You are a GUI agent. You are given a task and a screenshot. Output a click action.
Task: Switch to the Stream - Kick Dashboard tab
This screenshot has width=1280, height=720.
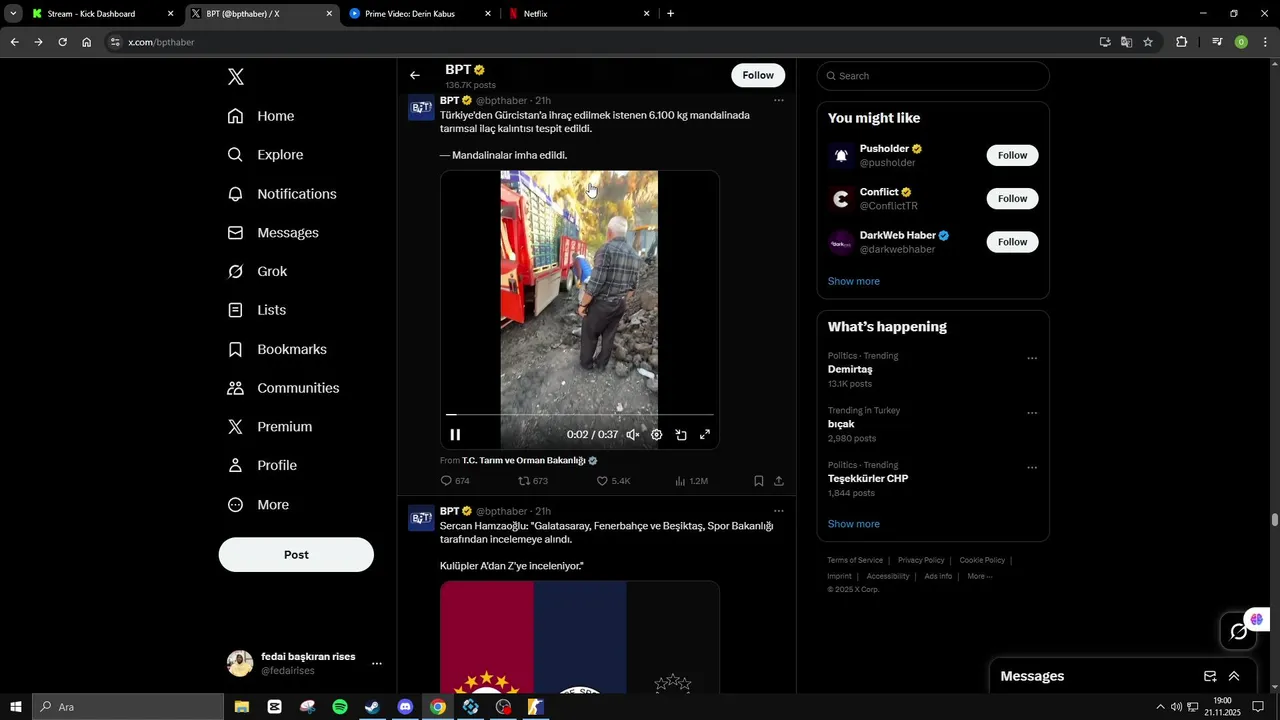[102, 14]
